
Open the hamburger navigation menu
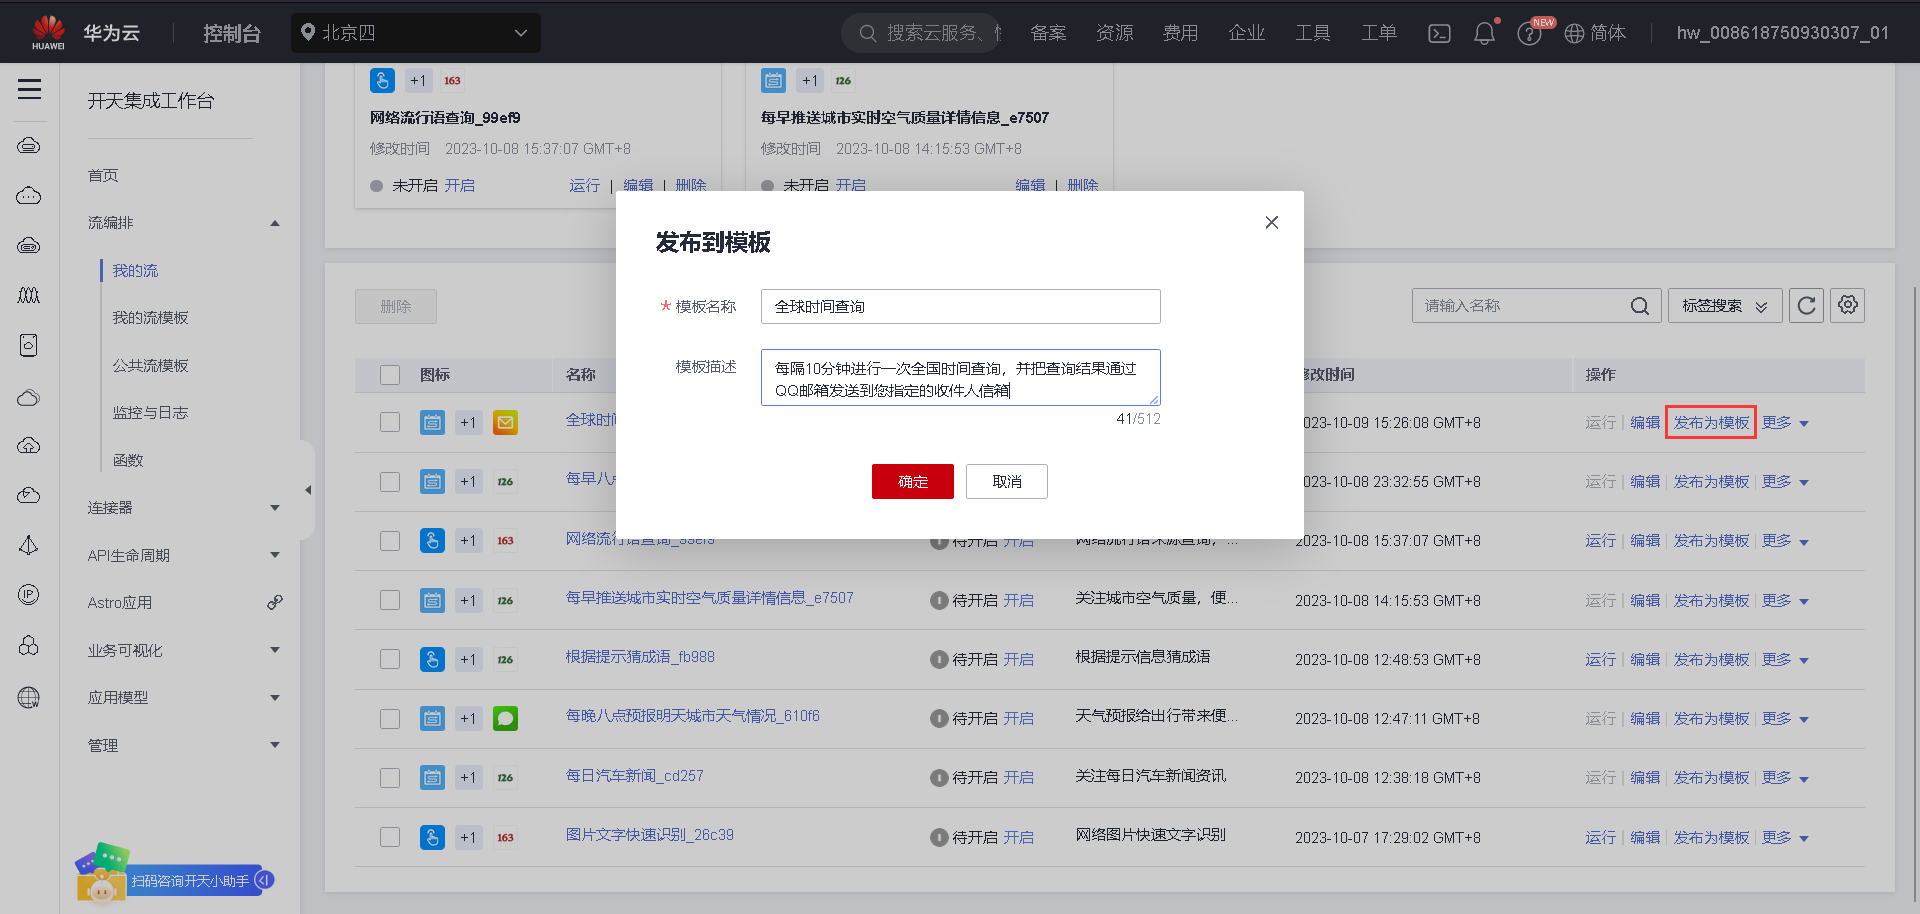point(29,90)
